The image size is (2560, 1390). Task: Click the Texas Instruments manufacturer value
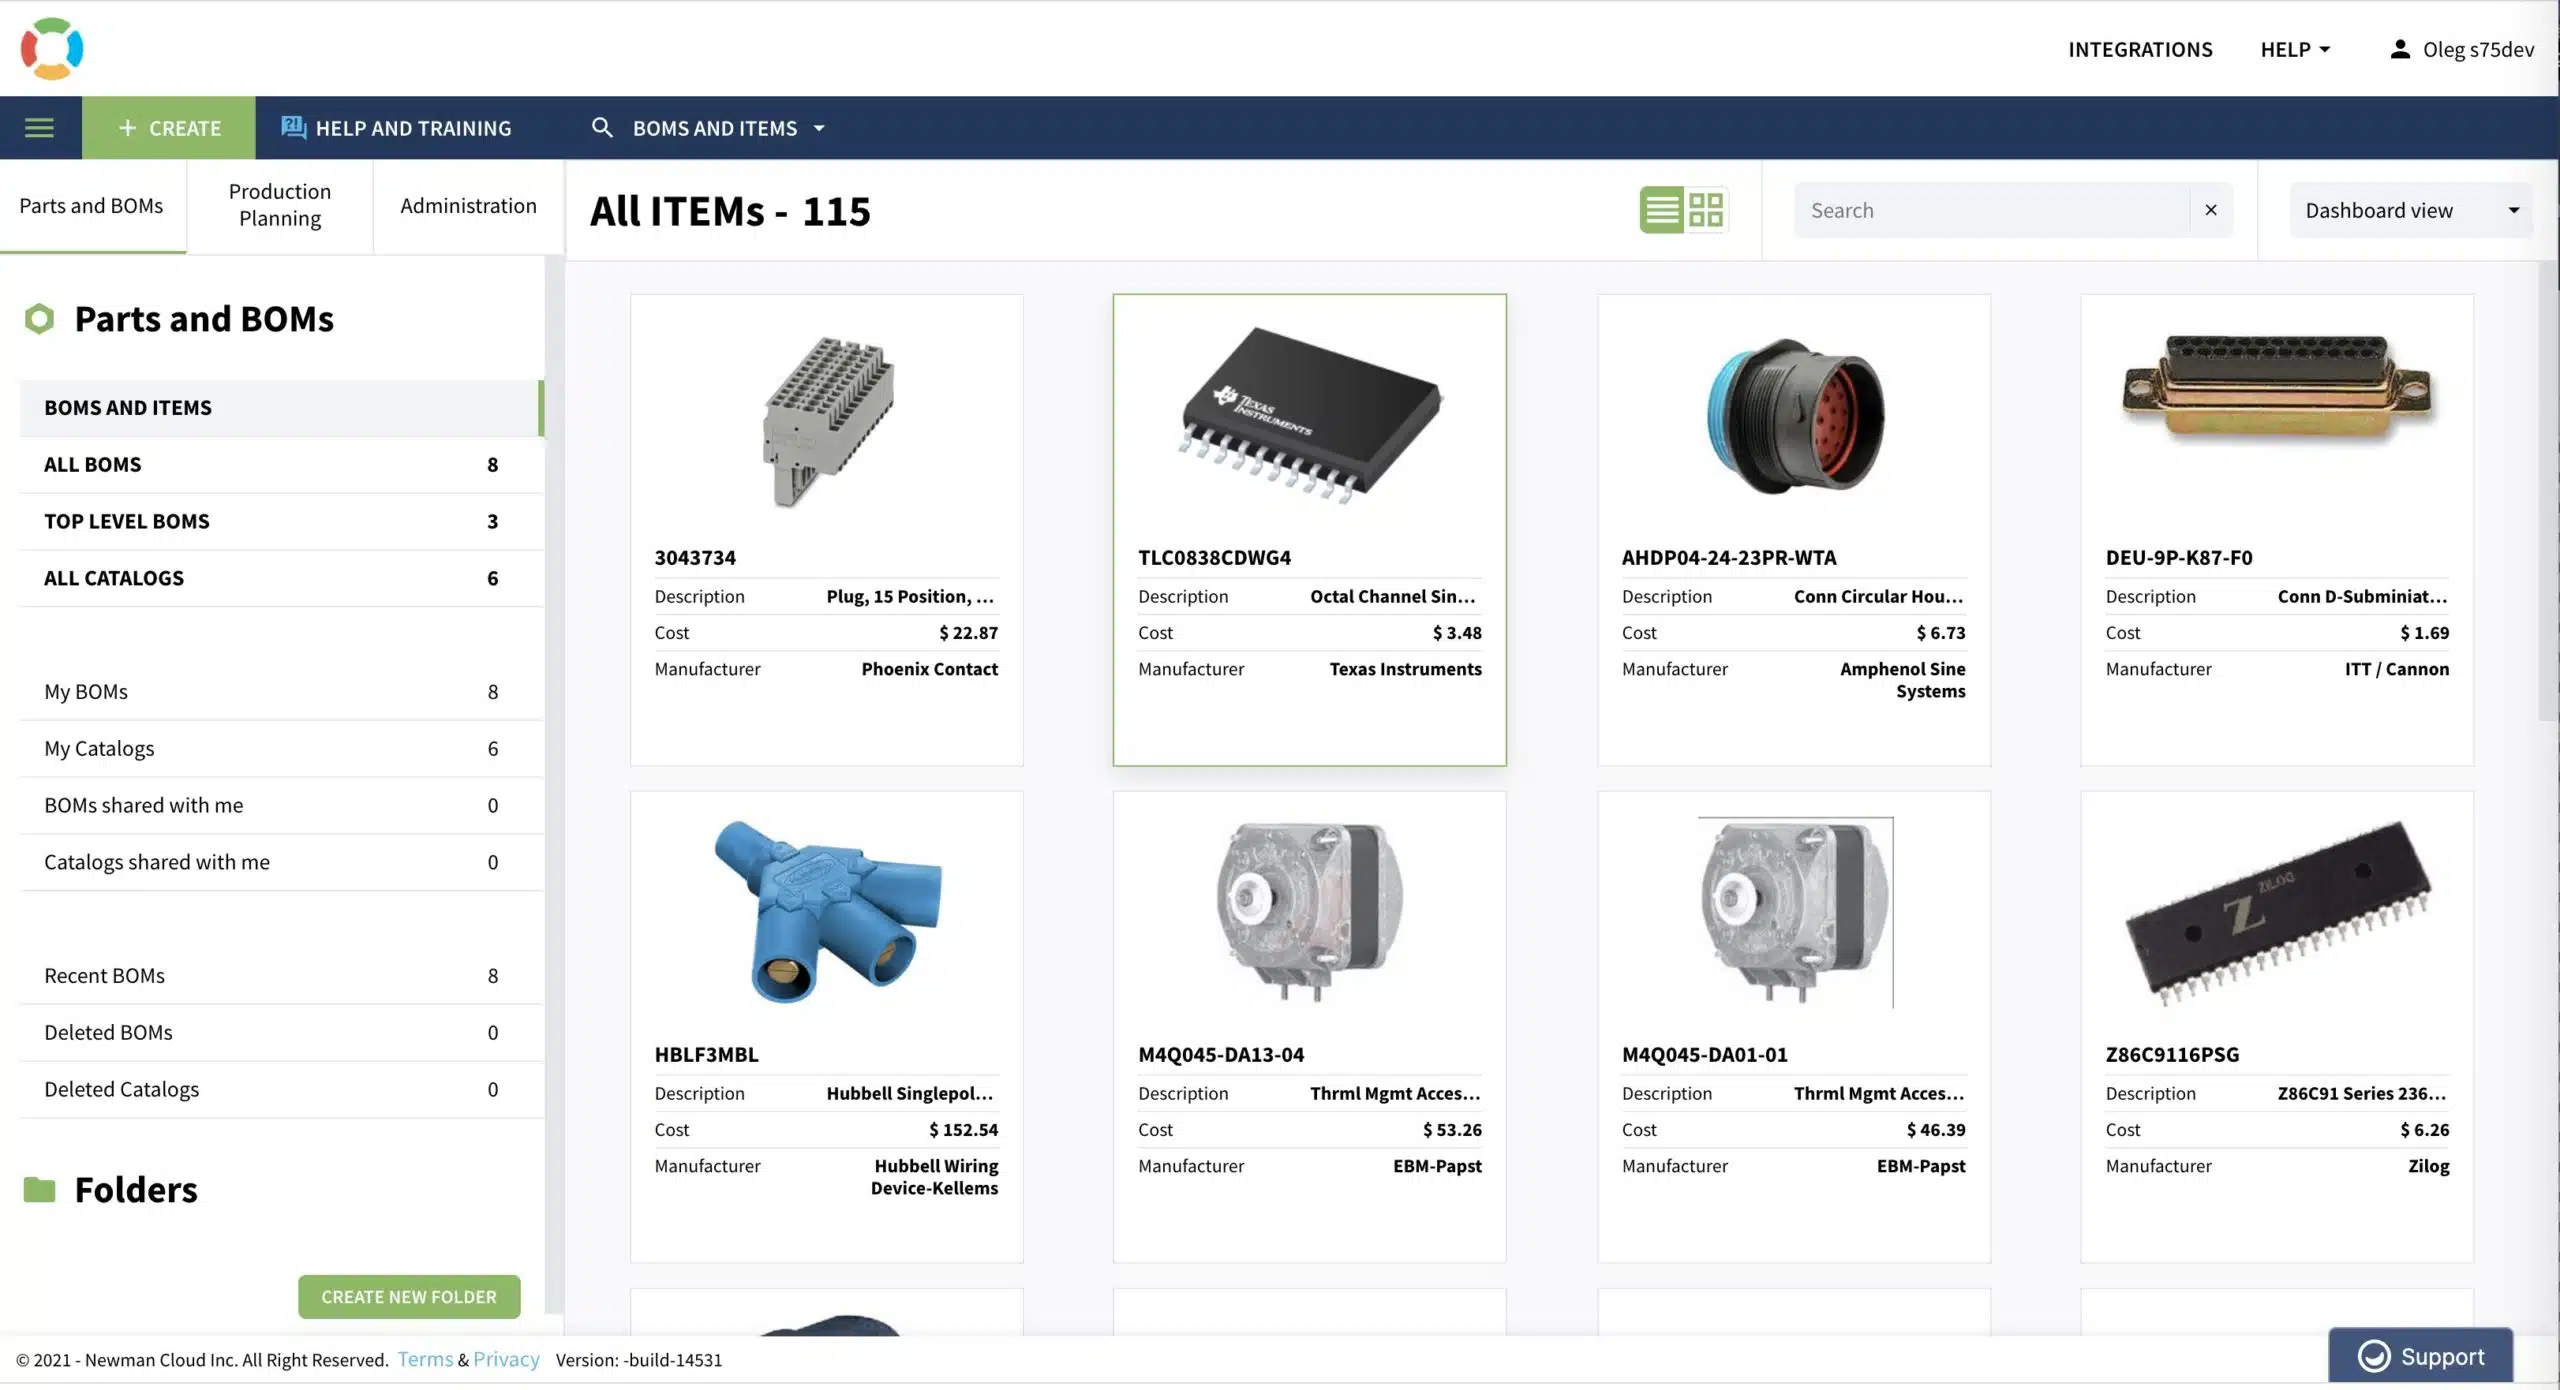[1406, 669]
